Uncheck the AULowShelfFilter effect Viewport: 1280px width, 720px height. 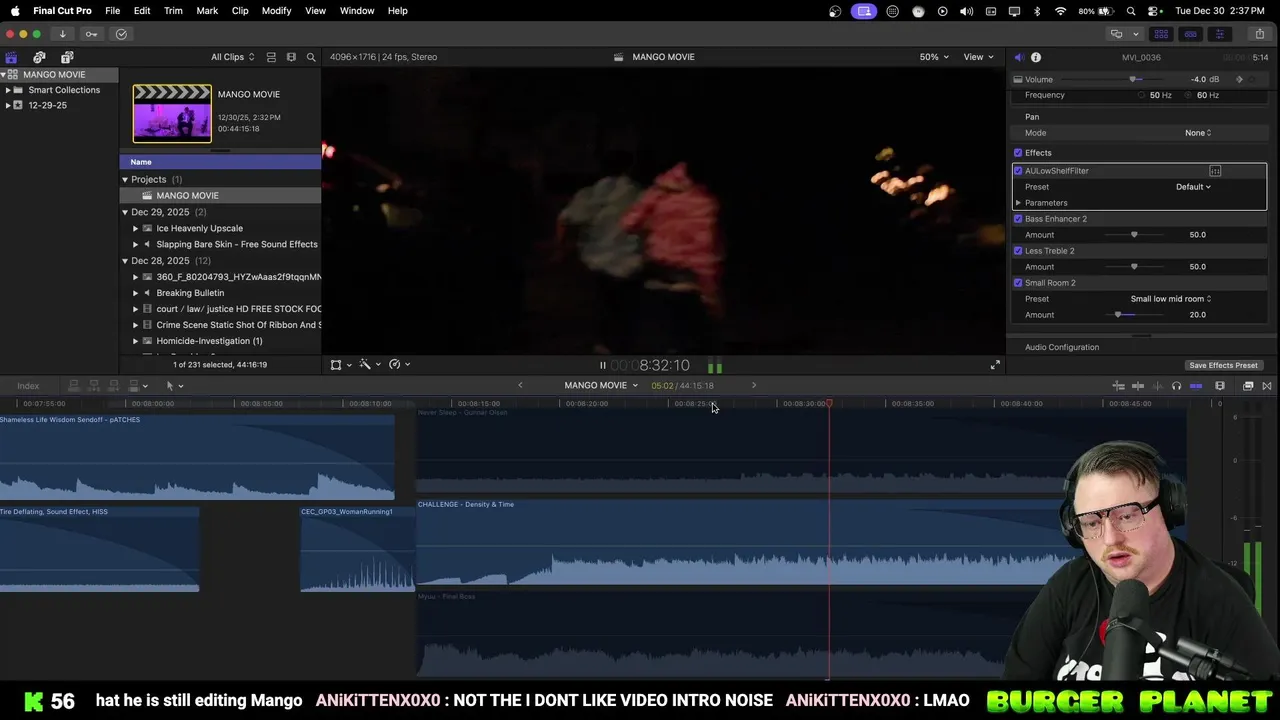coord(1018,171)
